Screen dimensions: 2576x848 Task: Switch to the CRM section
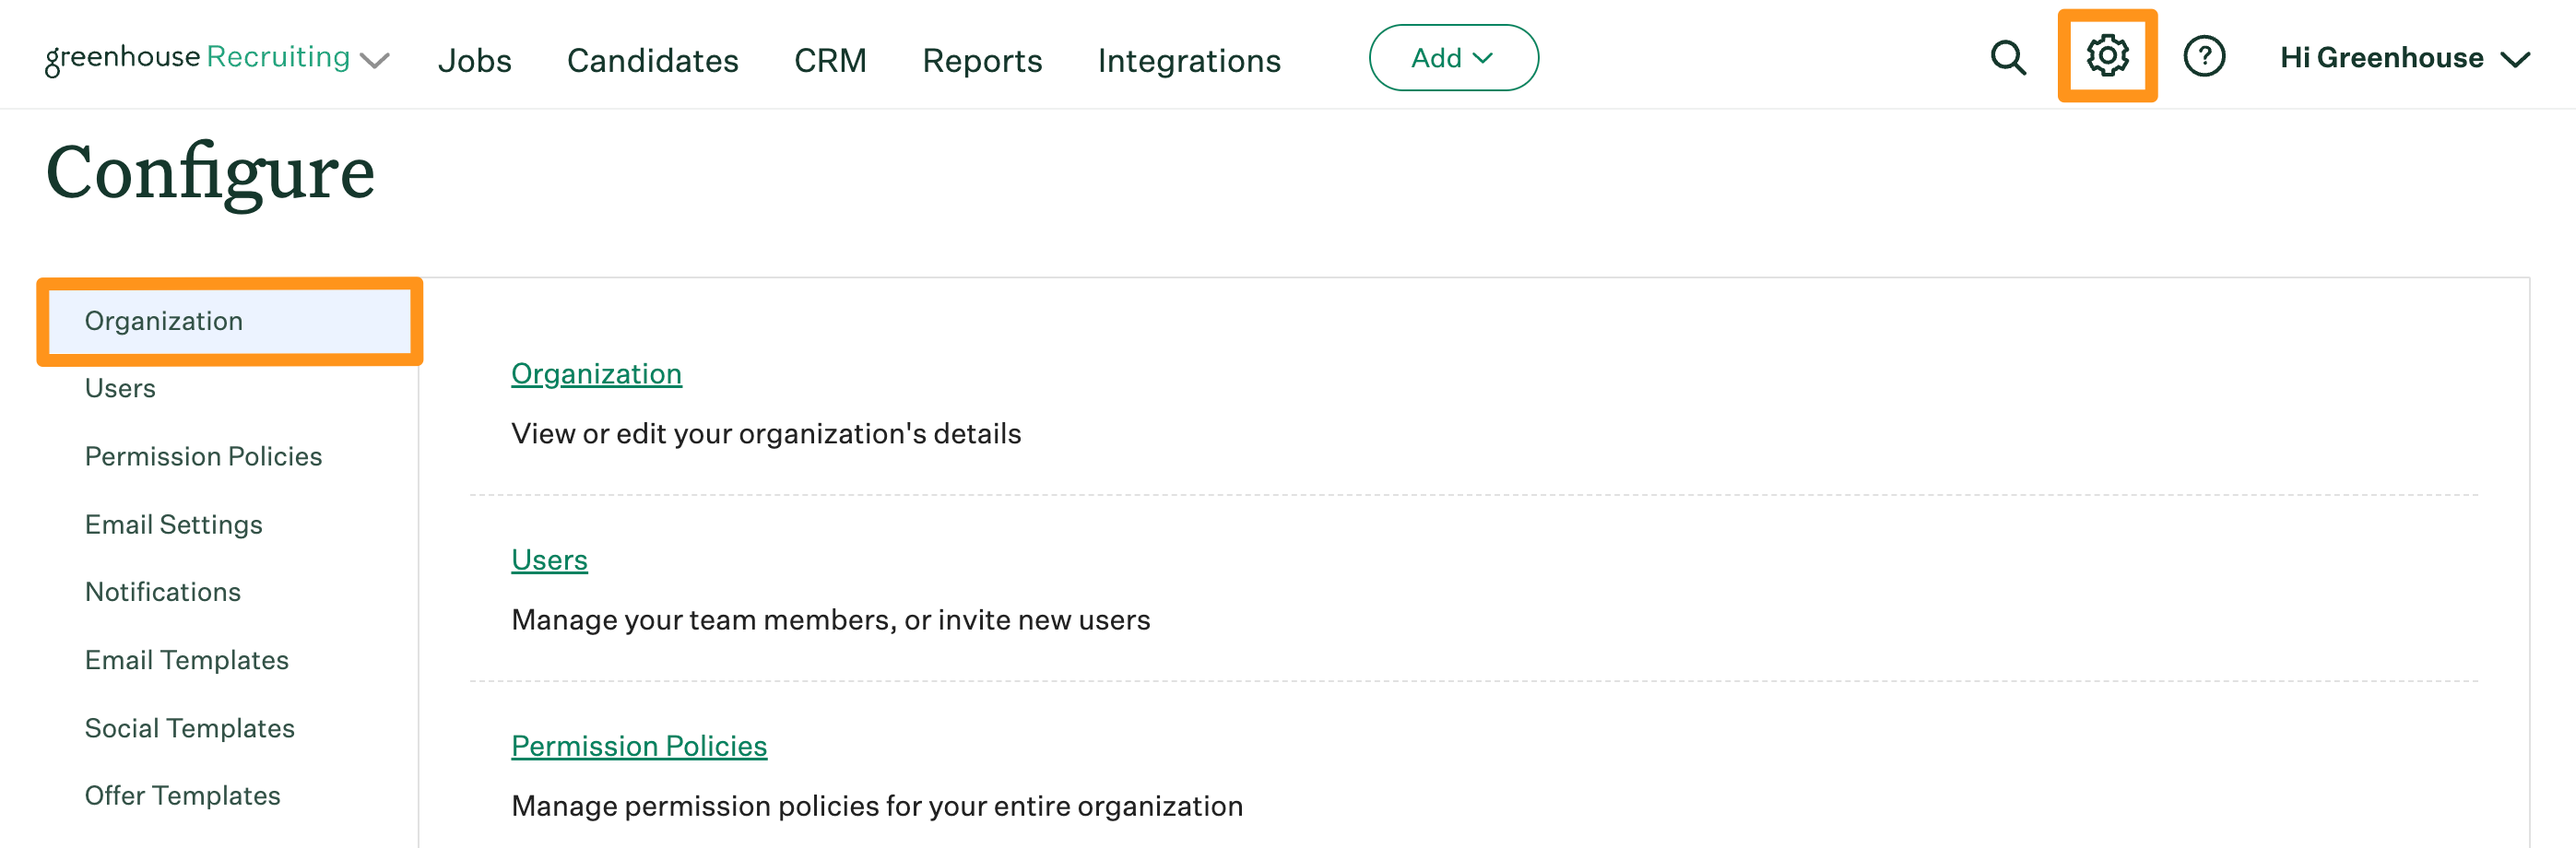[830, 60]
